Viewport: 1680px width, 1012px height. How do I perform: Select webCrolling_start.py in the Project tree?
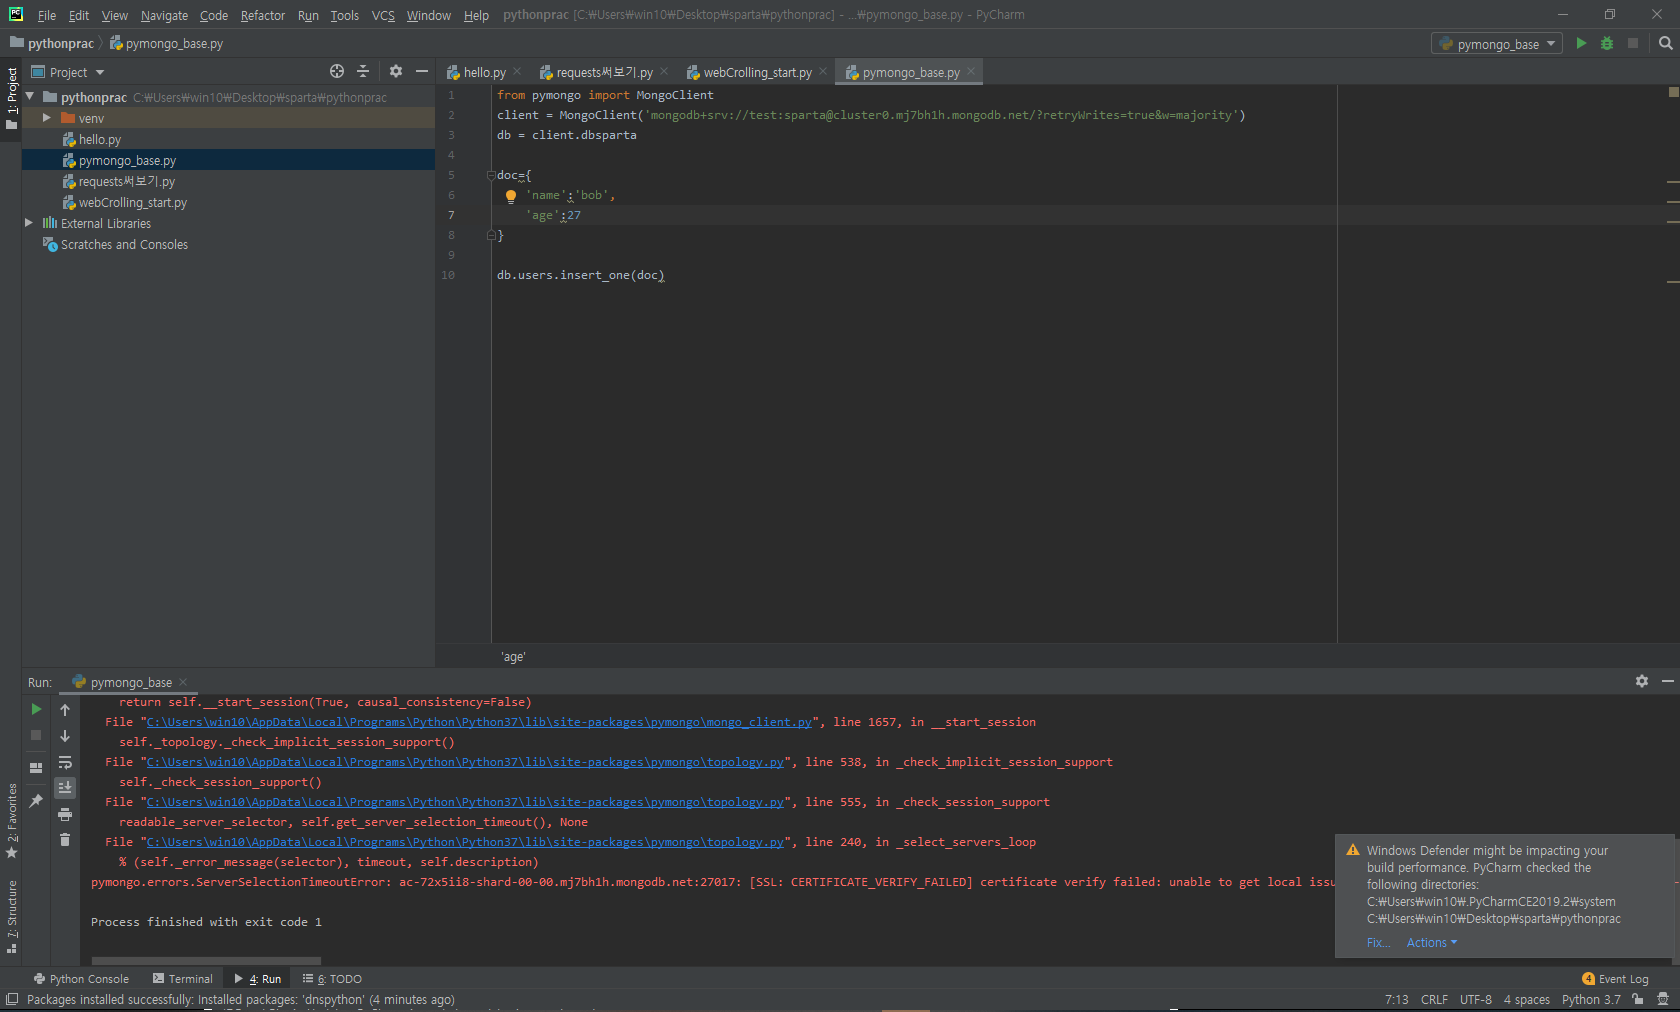132,202
